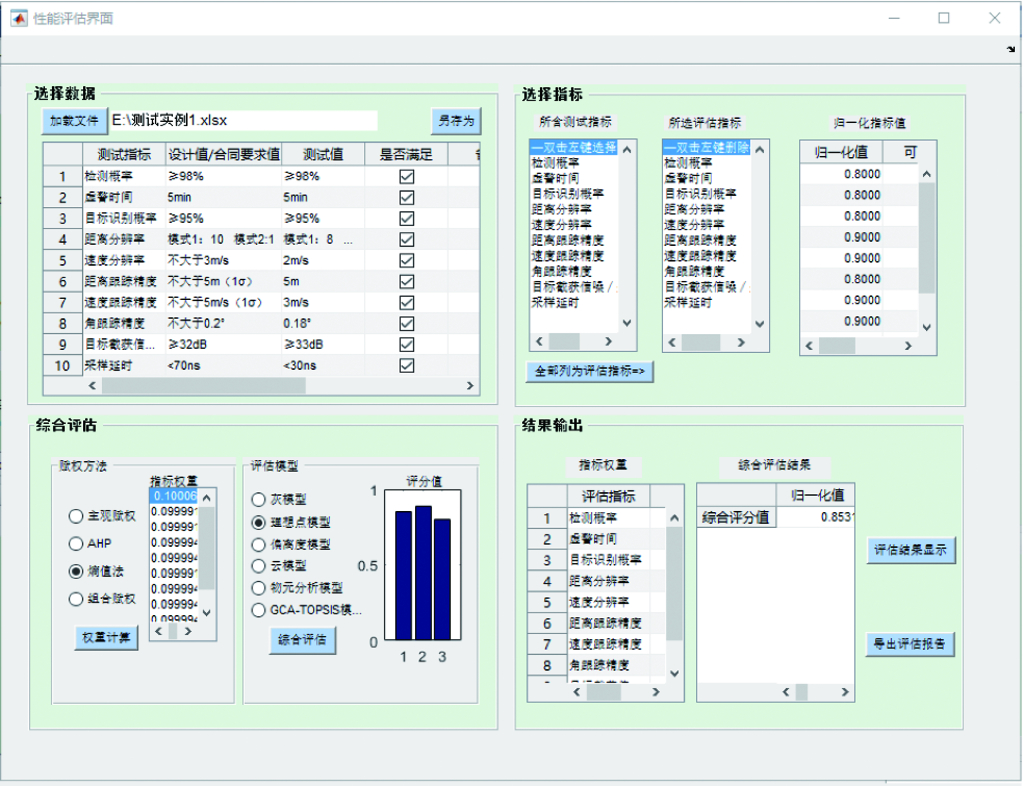The height and width of the screenshot is (786, 1023).
Task: Toggle the 角跟踪精度 row checkbox
Action: [406, 323]
